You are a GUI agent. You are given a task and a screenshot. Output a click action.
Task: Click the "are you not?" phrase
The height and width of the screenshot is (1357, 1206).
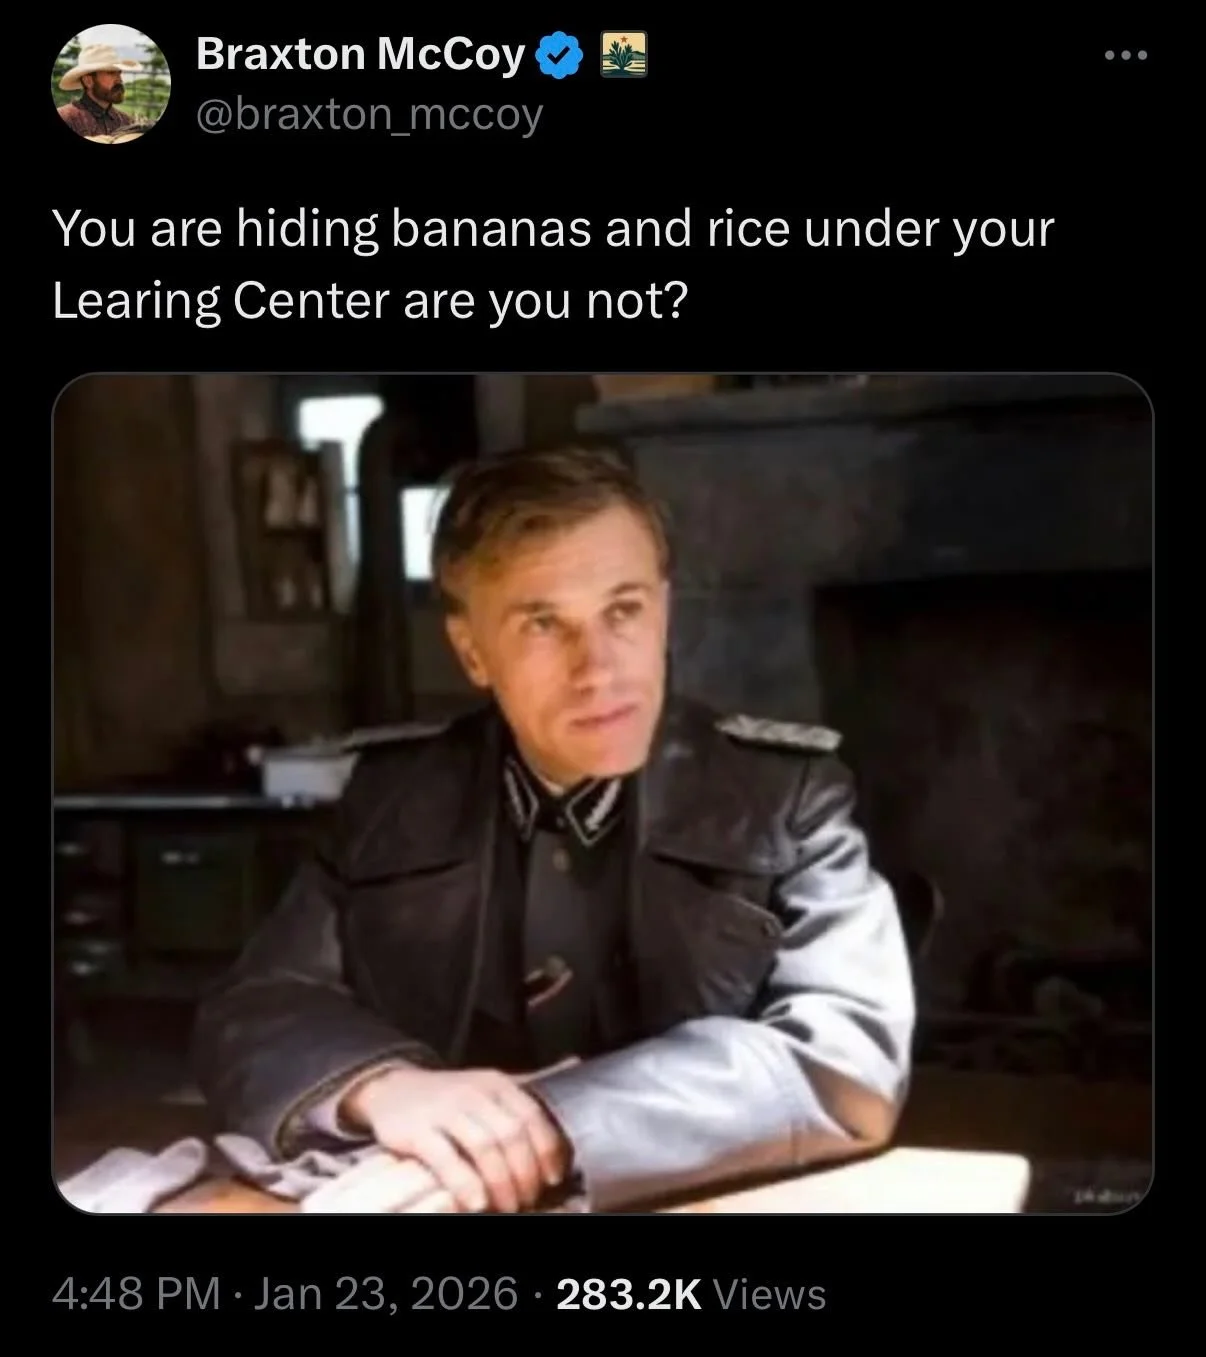coord(545,301)
